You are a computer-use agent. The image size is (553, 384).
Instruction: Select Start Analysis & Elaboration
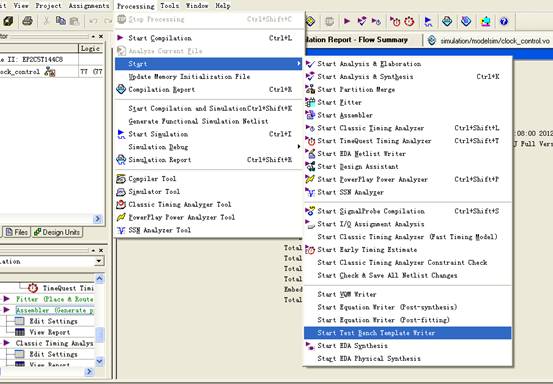pyautogui.click(x=408, y=64)
